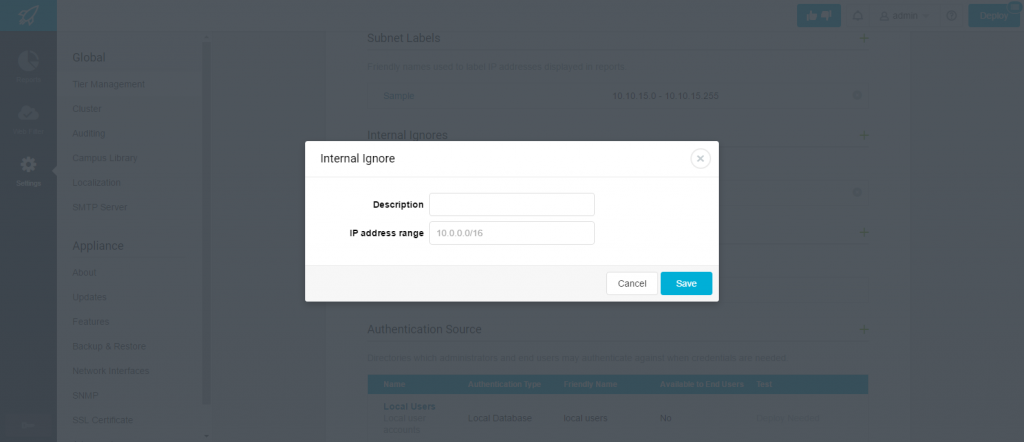Click the sidebar scroll down arrow
1024x442 pixels.
207,436
